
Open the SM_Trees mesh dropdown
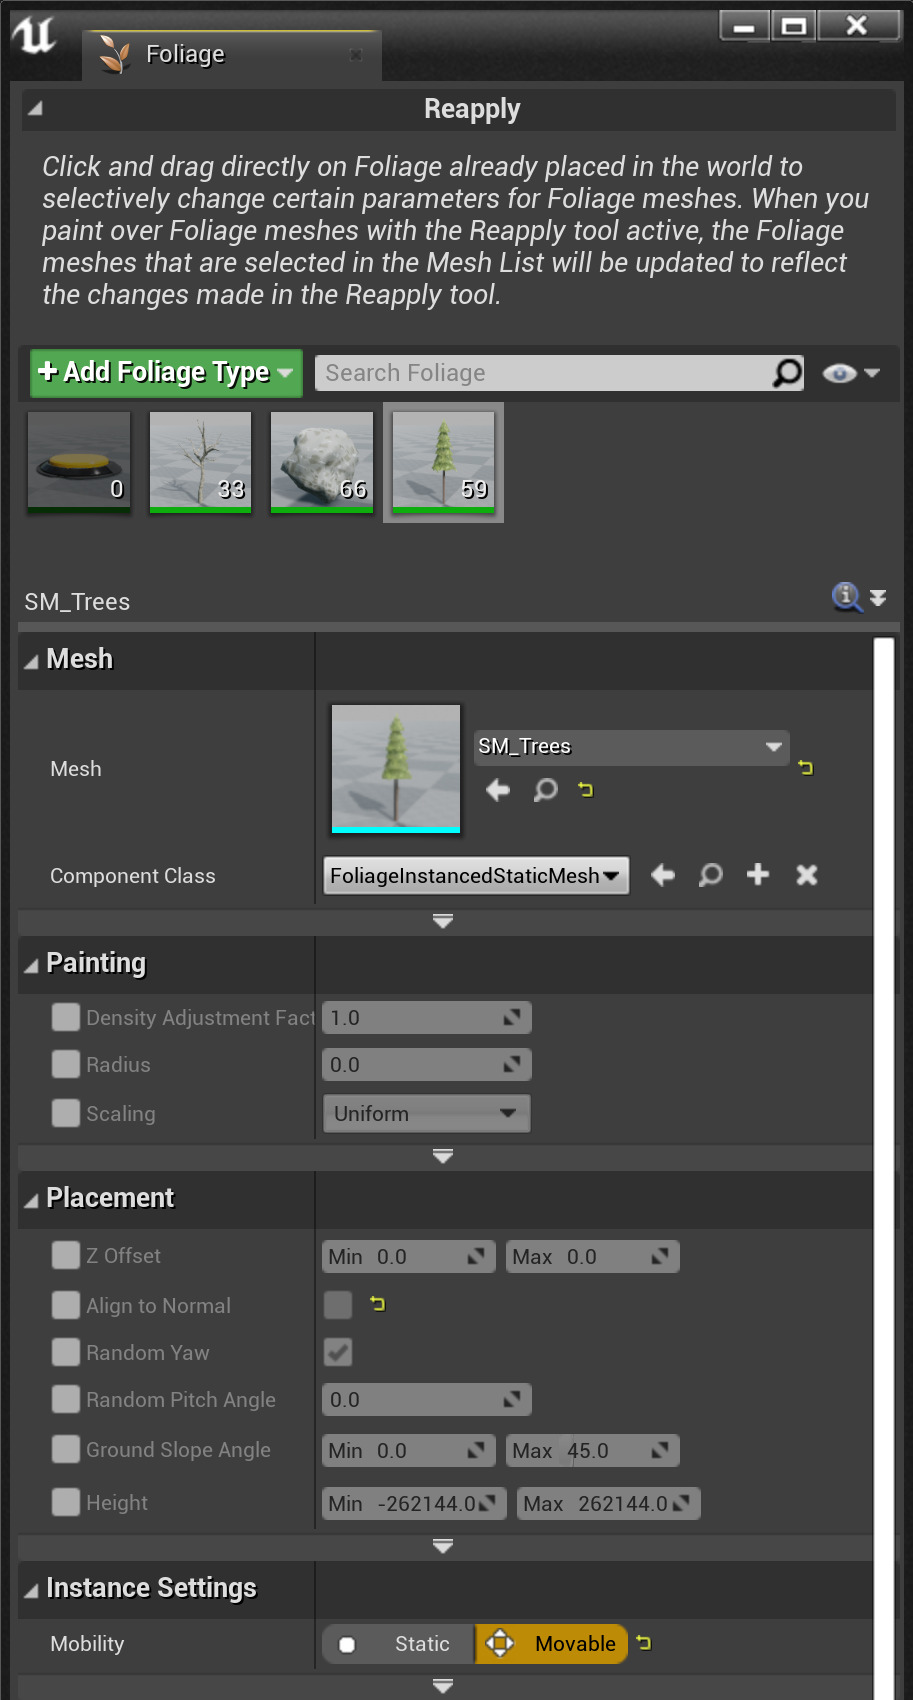(631, 747)
